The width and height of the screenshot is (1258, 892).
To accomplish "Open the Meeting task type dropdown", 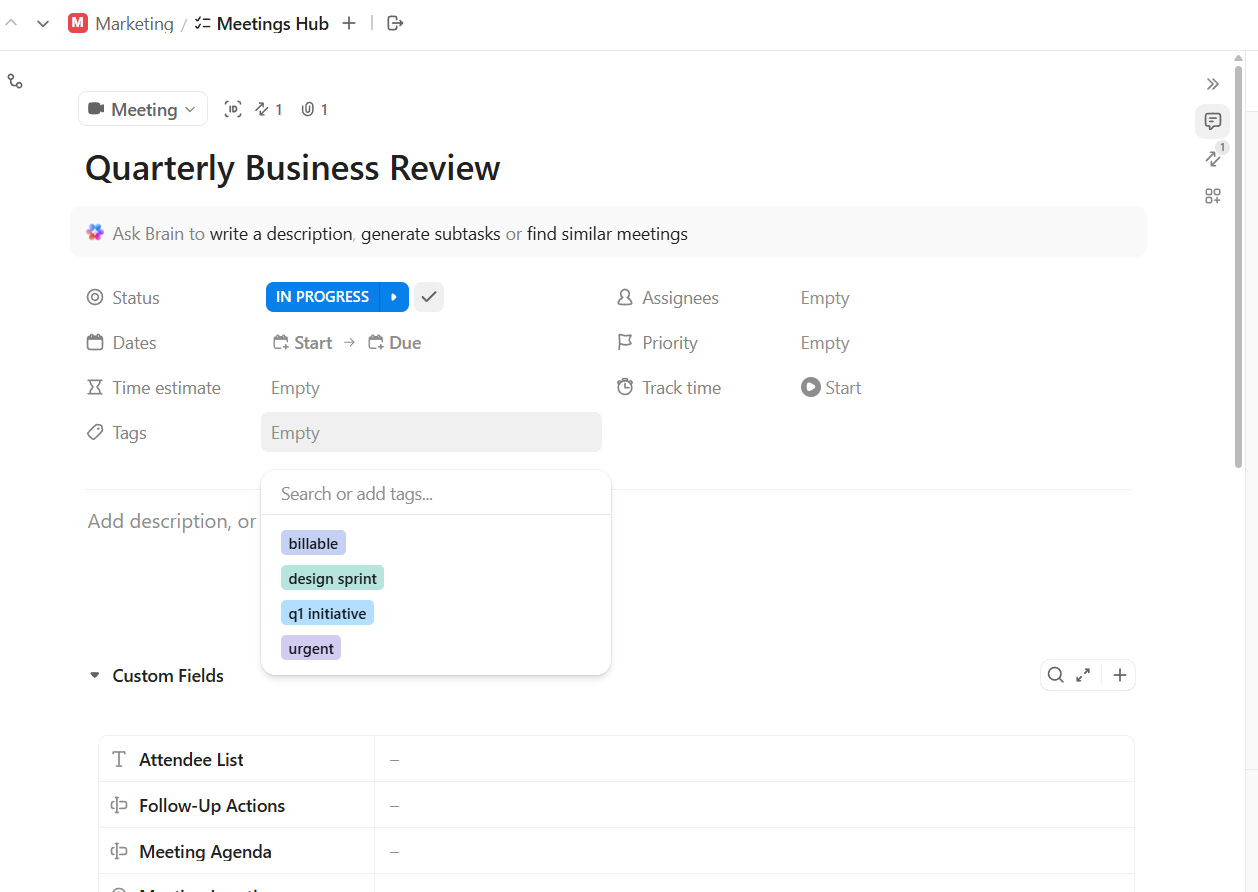I will [x=142, y=109].
